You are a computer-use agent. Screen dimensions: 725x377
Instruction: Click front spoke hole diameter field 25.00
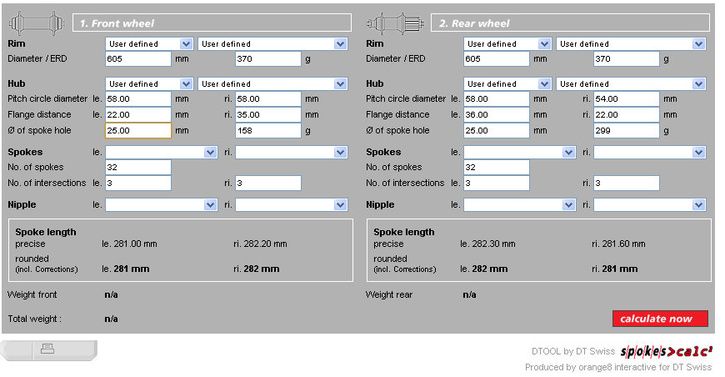pos(138,130)
